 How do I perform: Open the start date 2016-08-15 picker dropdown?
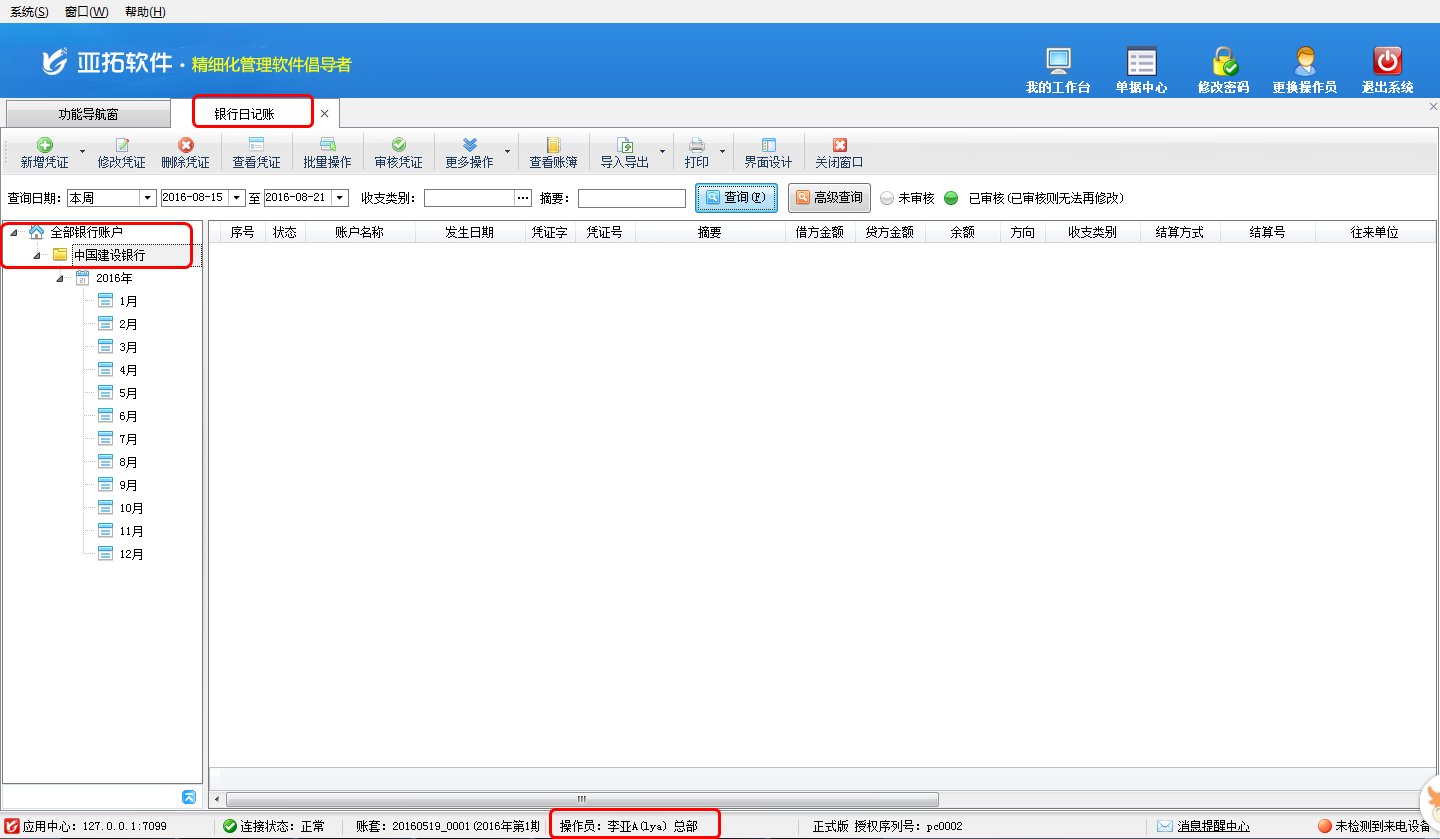[237, 198]
